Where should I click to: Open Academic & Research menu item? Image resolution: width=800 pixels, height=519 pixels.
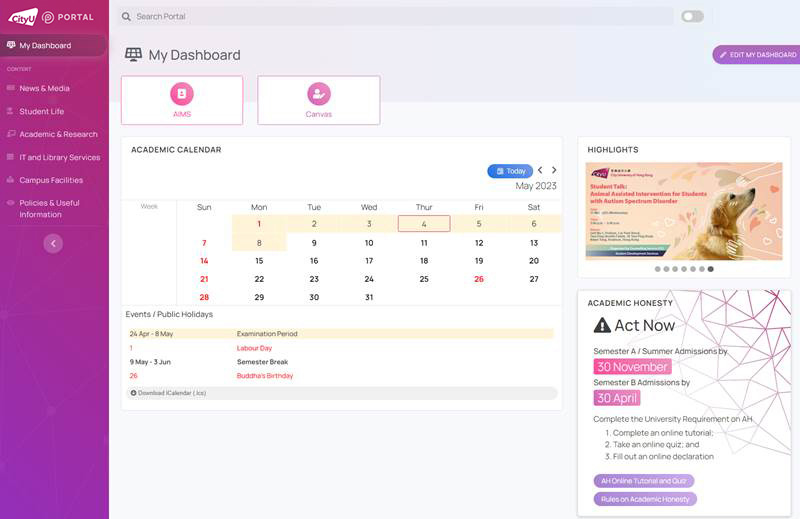click(58, 134)
